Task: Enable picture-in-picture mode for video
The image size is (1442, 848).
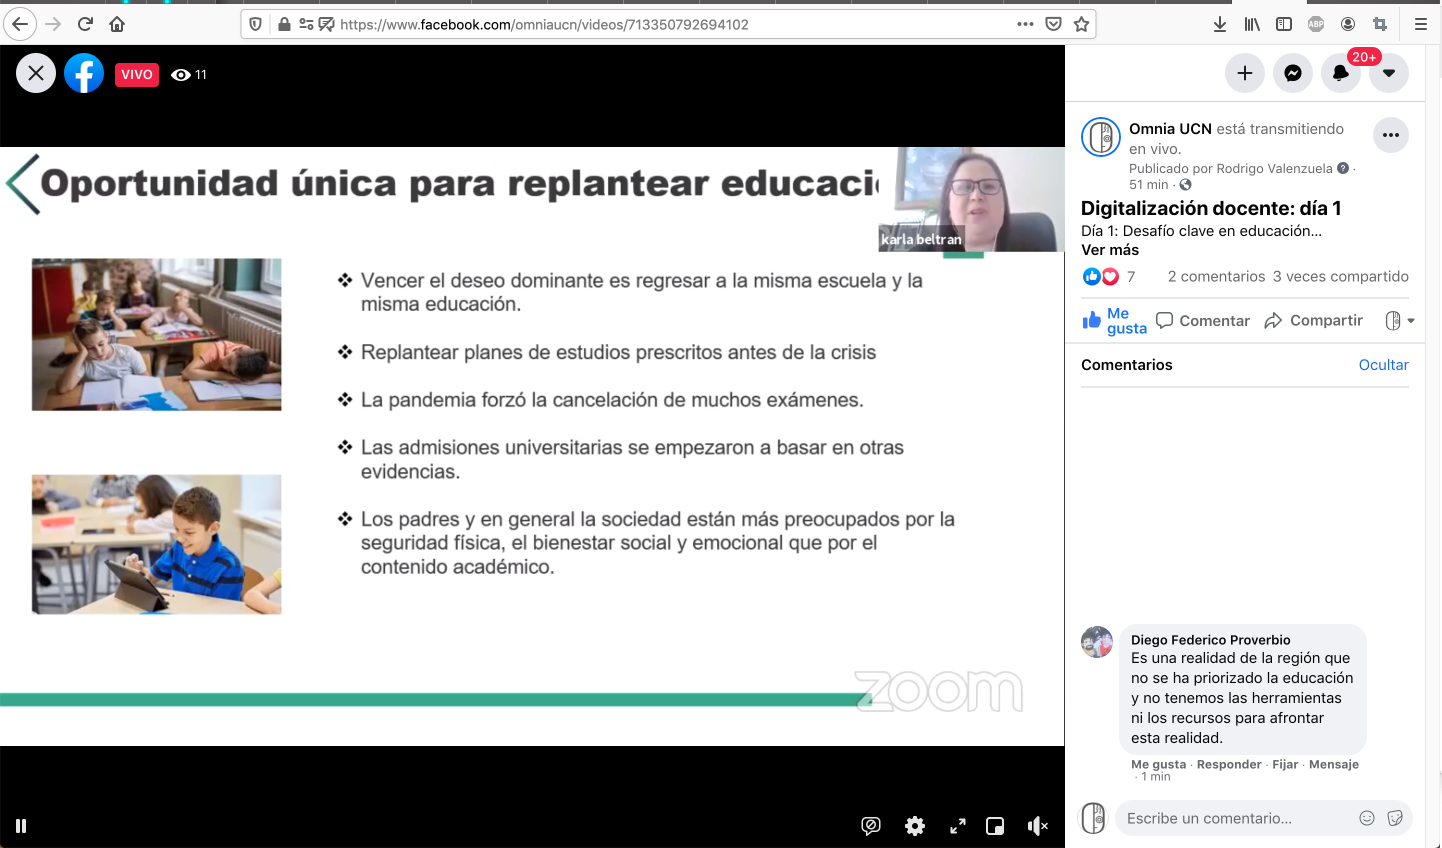Action: [x=995, y=826]
